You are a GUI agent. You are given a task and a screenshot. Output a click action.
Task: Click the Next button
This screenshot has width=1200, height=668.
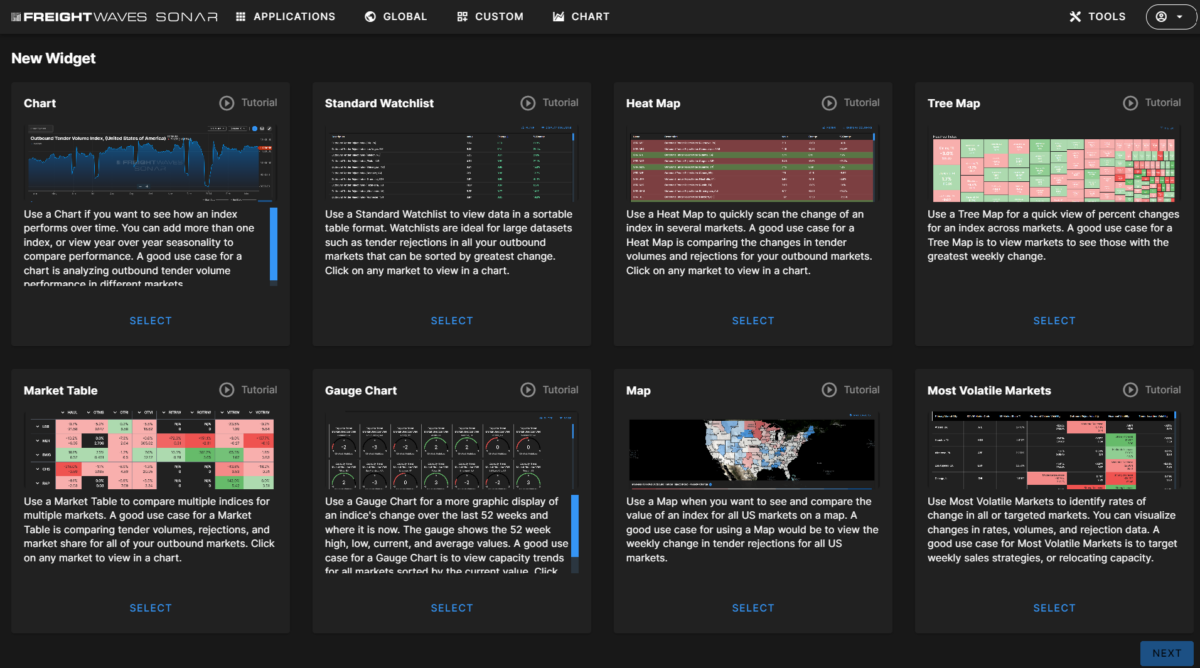[x=1166, y=653]
